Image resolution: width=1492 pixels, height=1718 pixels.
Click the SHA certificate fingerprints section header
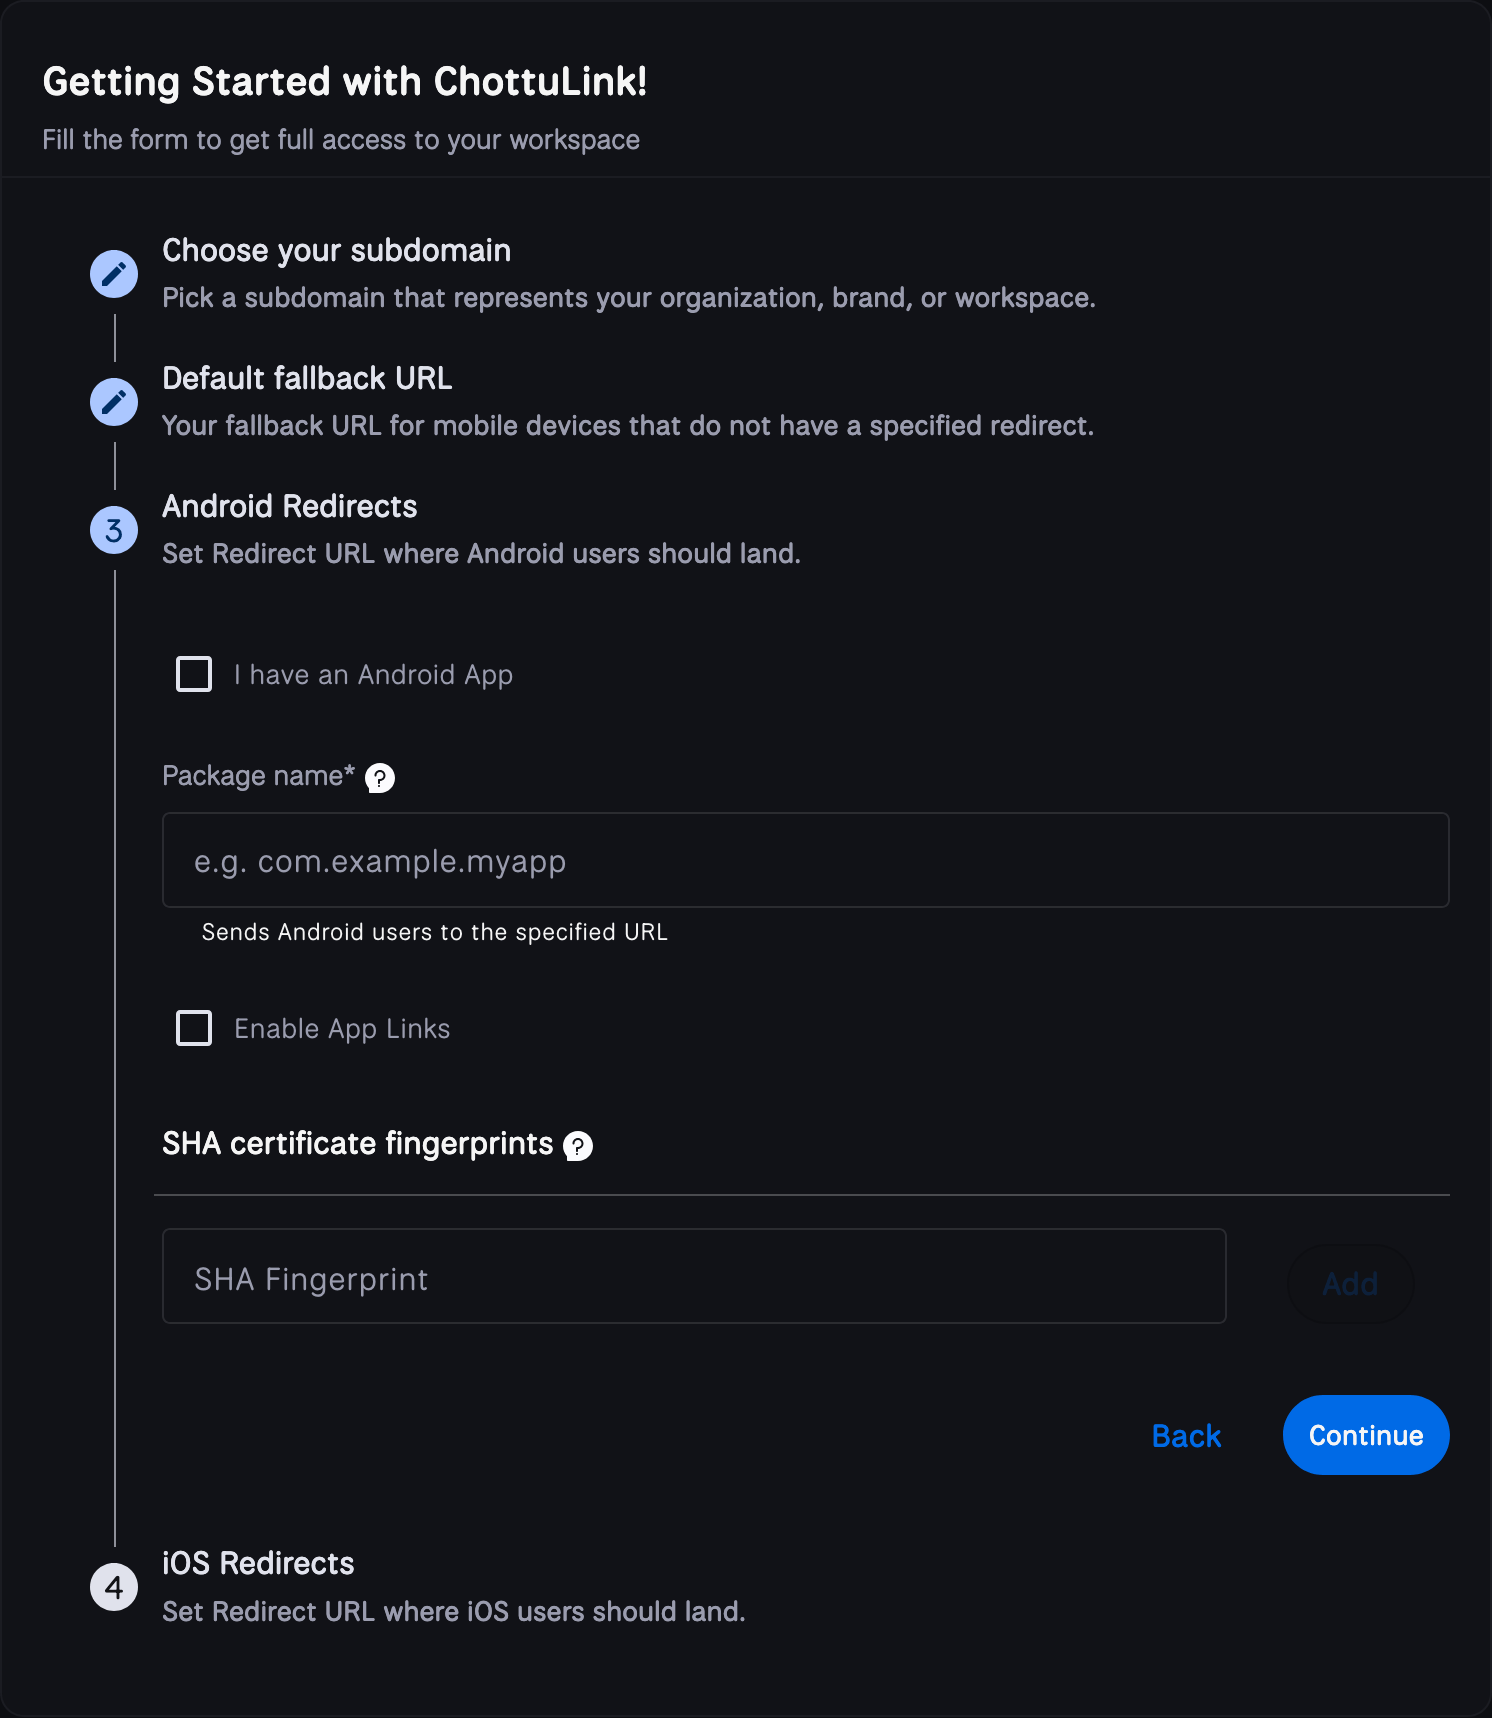(x=358, y=1143)
